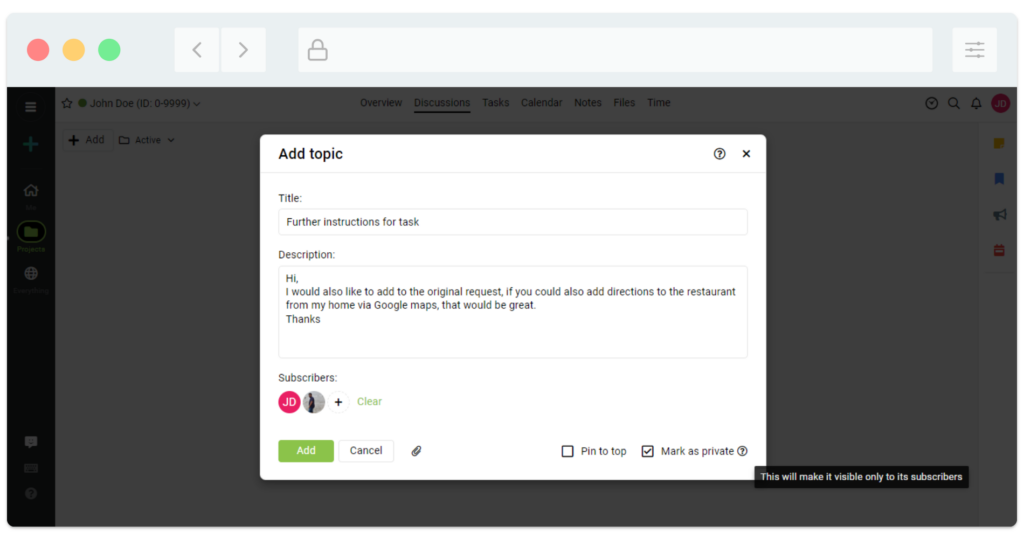Click the paperclip attach file icon
Viewport: 1024px width, 539px height.
pos(417,451)
